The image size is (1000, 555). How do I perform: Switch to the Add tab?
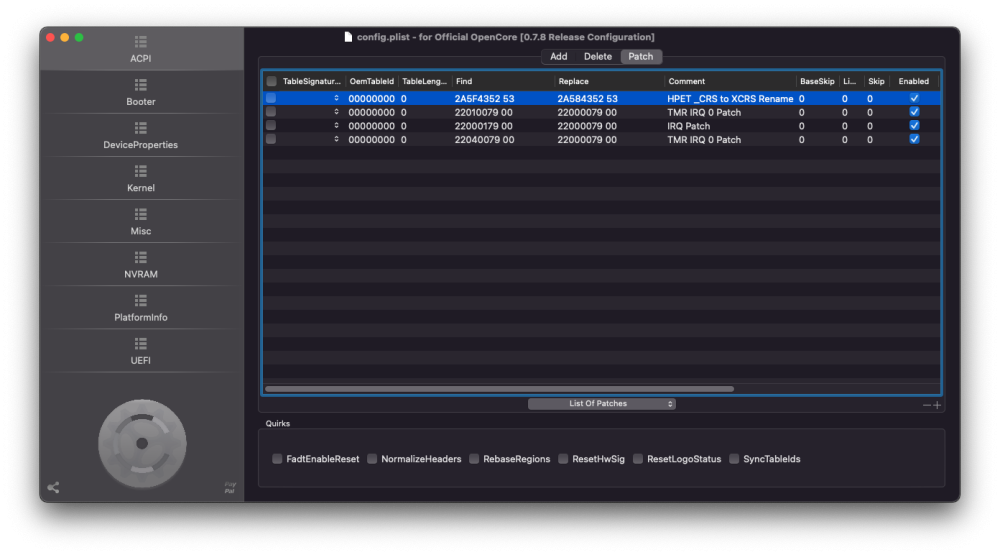pyautogui.click(x=559, y=56)
